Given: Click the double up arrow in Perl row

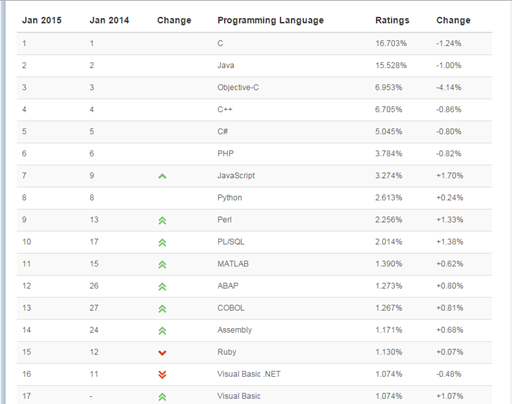Looking at the screenshot, I should 162,220.
